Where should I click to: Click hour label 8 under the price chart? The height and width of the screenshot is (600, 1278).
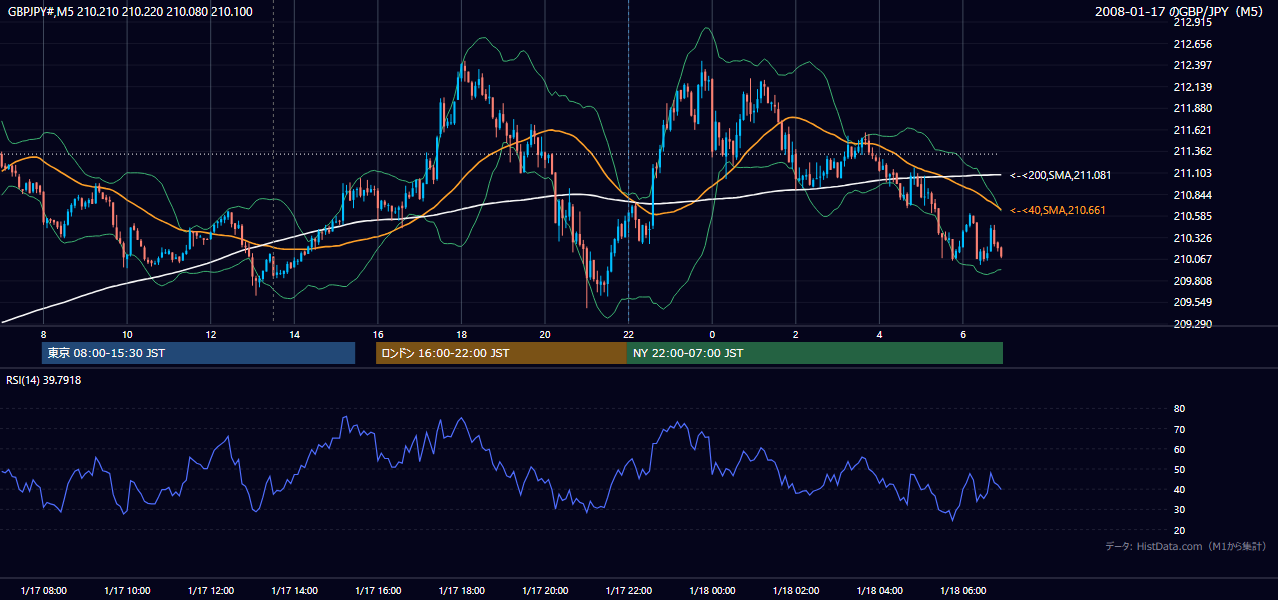point(43,334)
